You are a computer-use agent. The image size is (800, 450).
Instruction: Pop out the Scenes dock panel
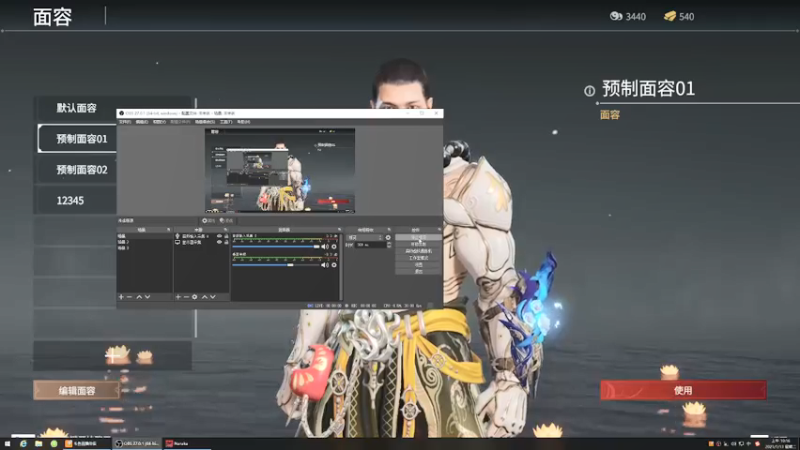click(x=168, y=230)
